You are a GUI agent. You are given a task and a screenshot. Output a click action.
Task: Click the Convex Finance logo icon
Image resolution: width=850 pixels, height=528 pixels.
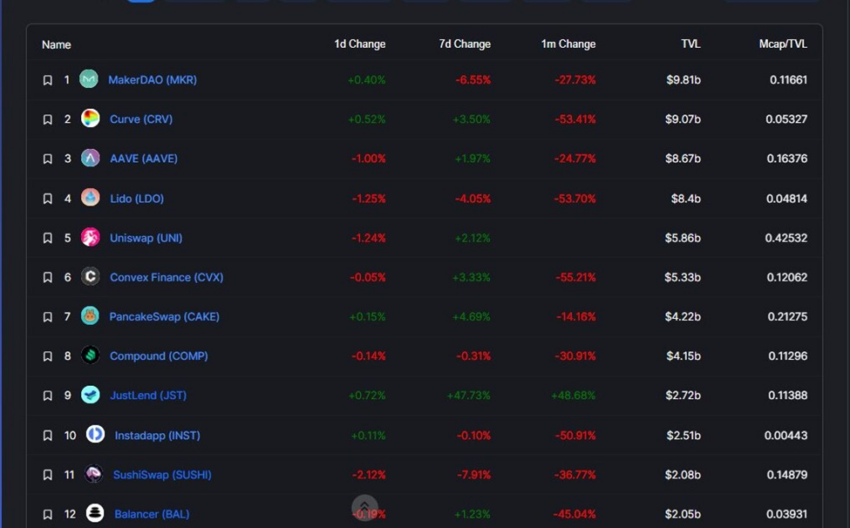pyautogui.click(x=91, y=277)
